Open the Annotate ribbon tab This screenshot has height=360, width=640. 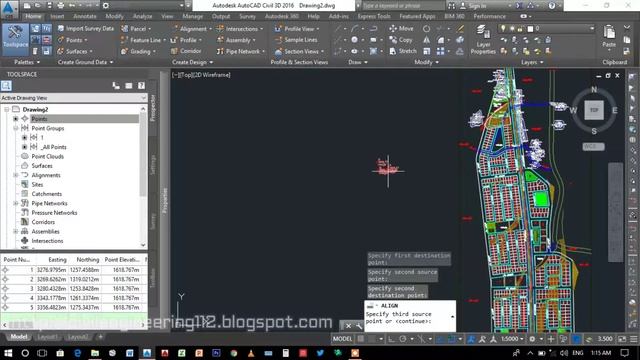tap(84, 16)
